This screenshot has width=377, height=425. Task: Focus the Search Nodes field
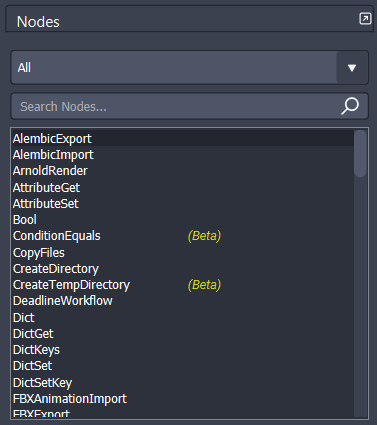[x=190, y=106]
